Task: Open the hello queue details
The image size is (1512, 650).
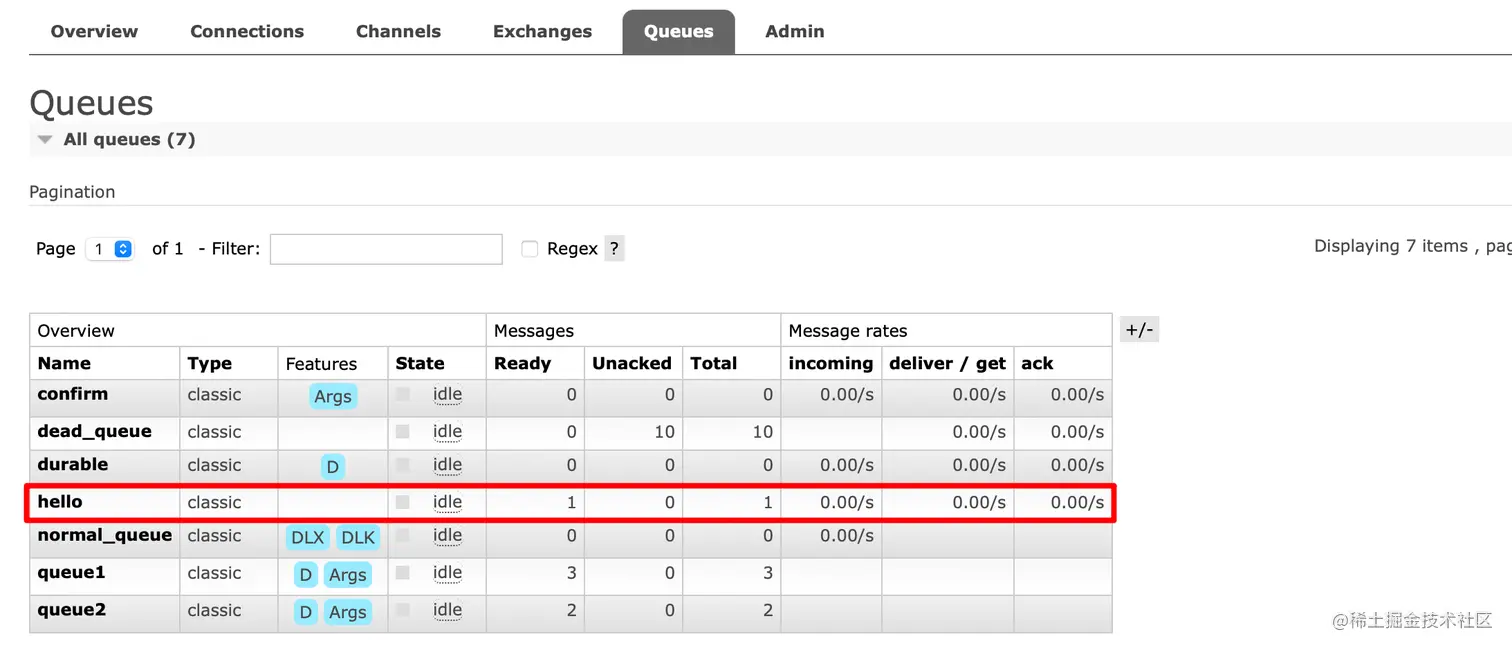Action: click(x=60, y=501)
